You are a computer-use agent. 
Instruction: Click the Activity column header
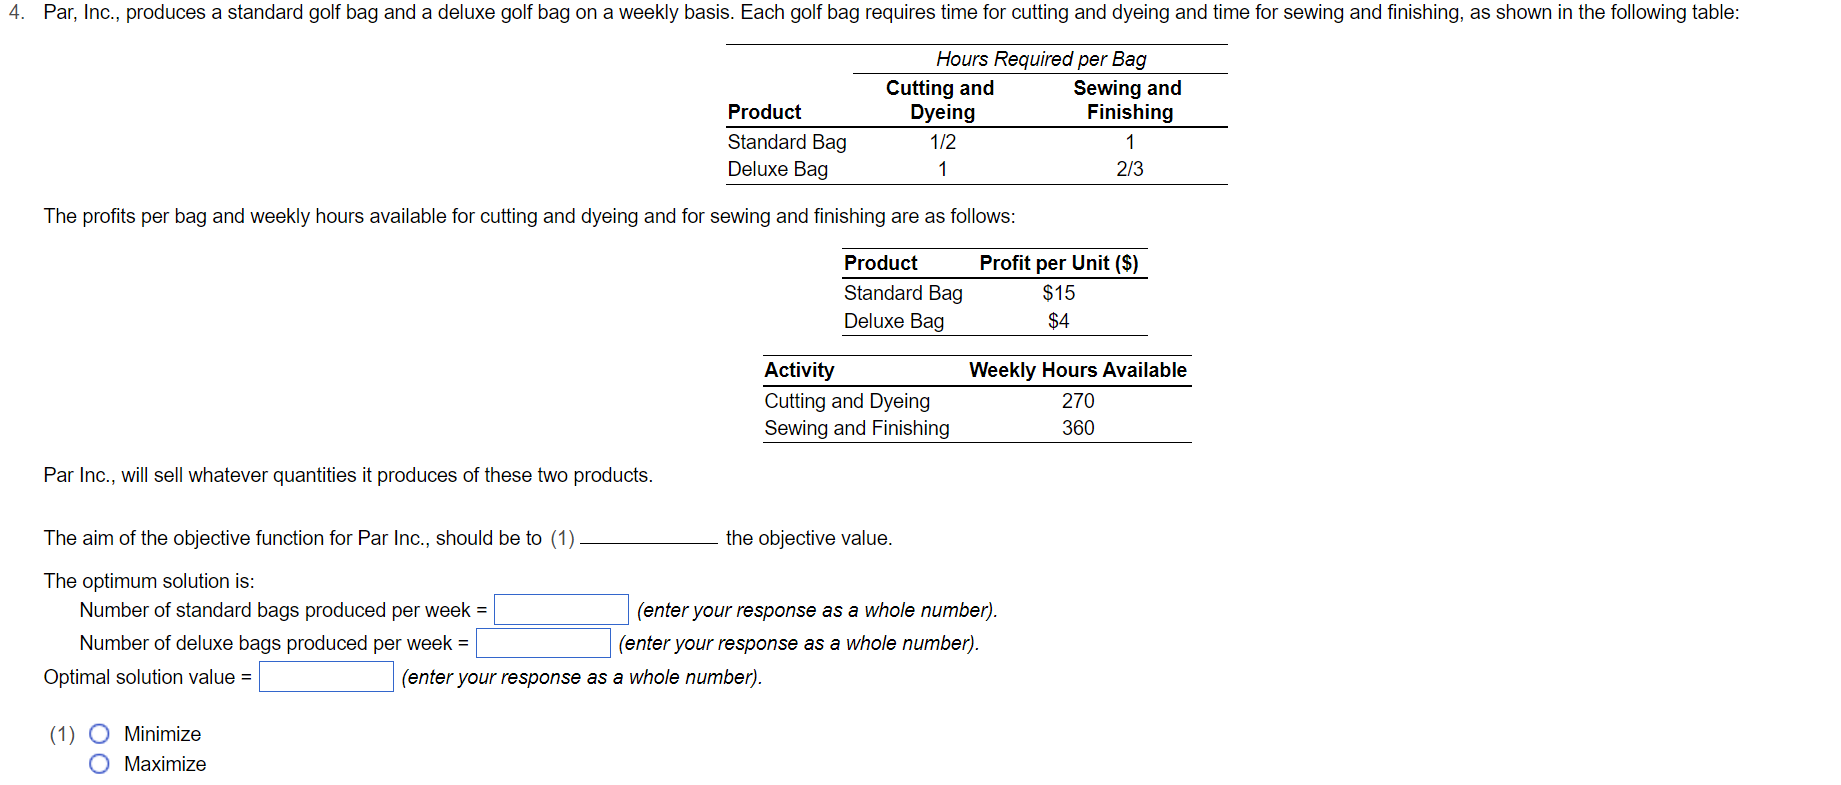click(799, 370)
